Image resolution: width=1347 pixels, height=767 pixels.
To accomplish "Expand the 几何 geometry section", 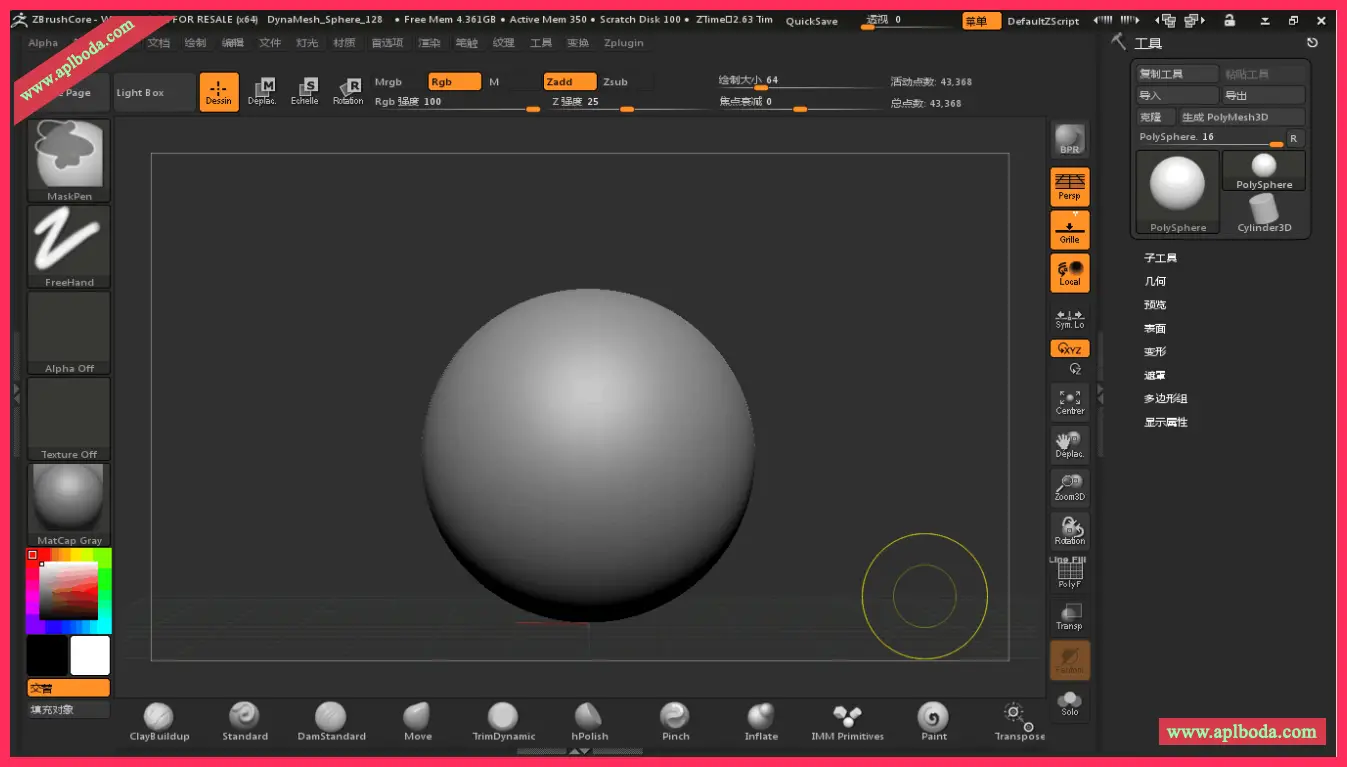I will point(1155,282).
